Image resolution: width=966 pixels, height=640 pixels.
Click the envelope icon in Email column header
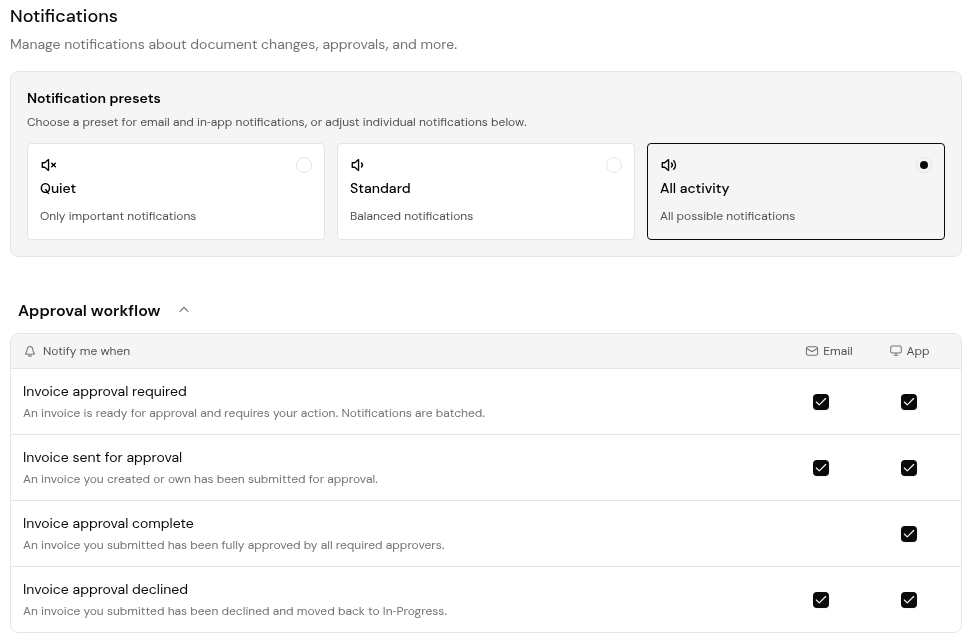tap(812, 351)
